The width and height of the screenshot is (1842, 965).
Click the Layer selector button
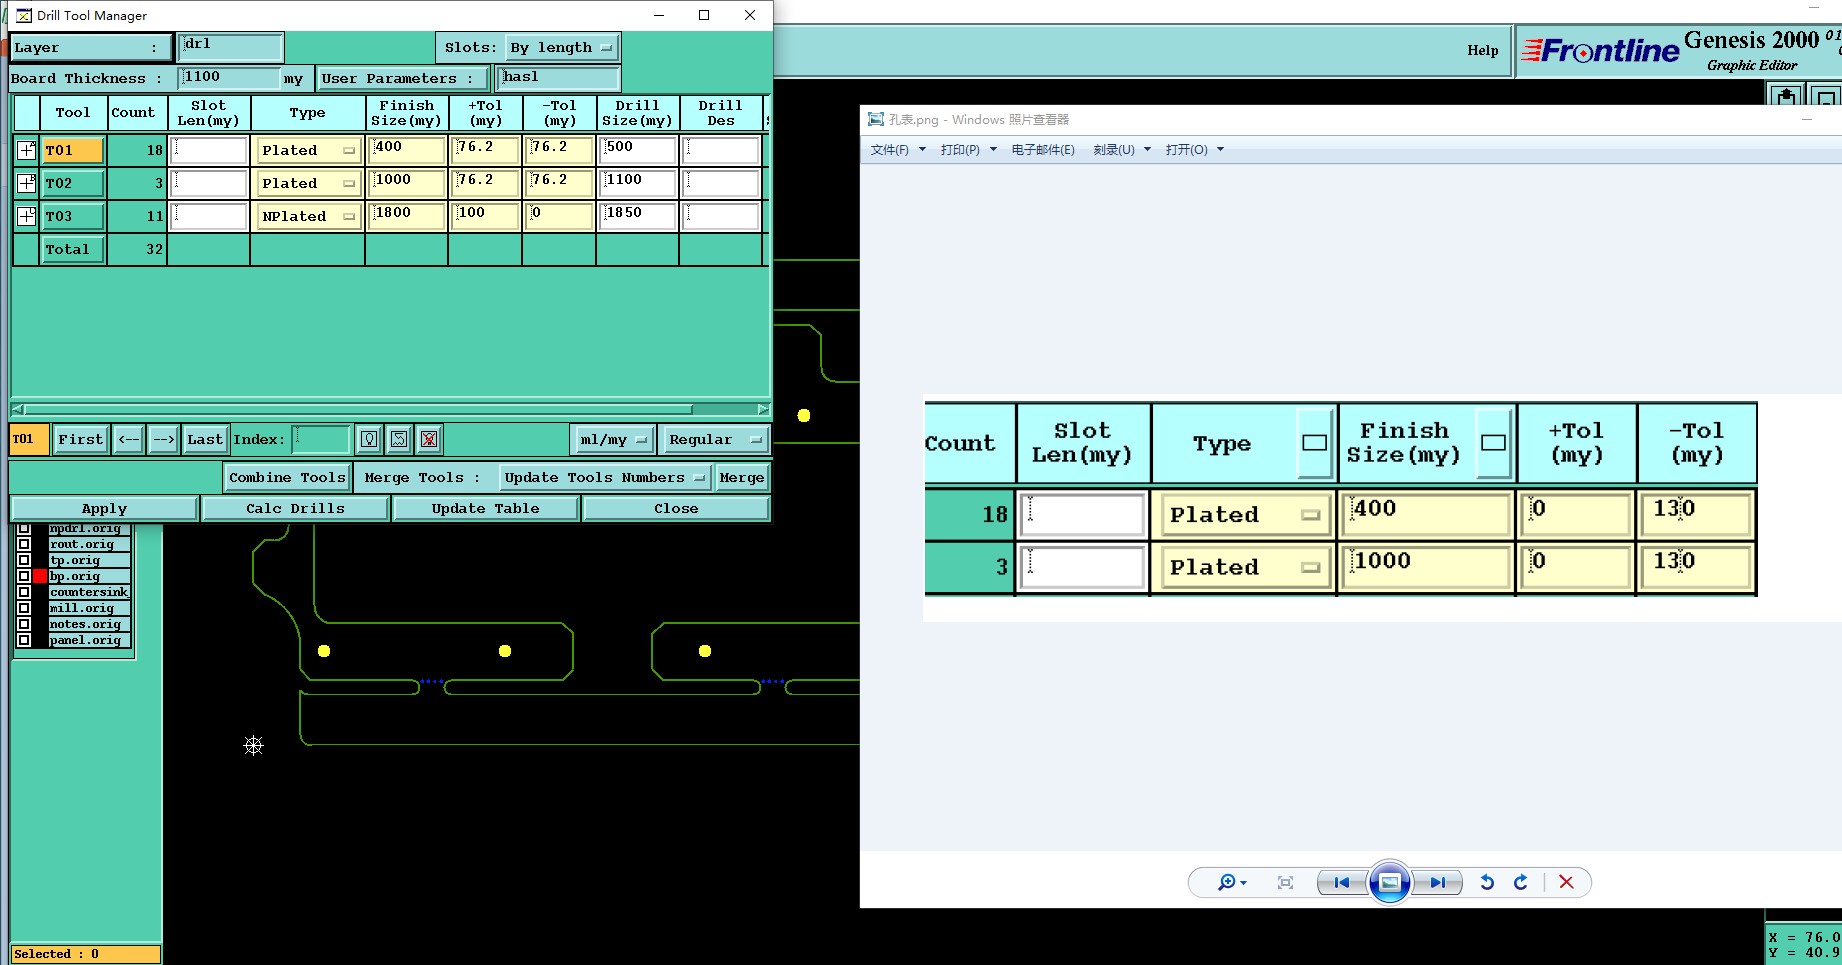coord(90,47)
